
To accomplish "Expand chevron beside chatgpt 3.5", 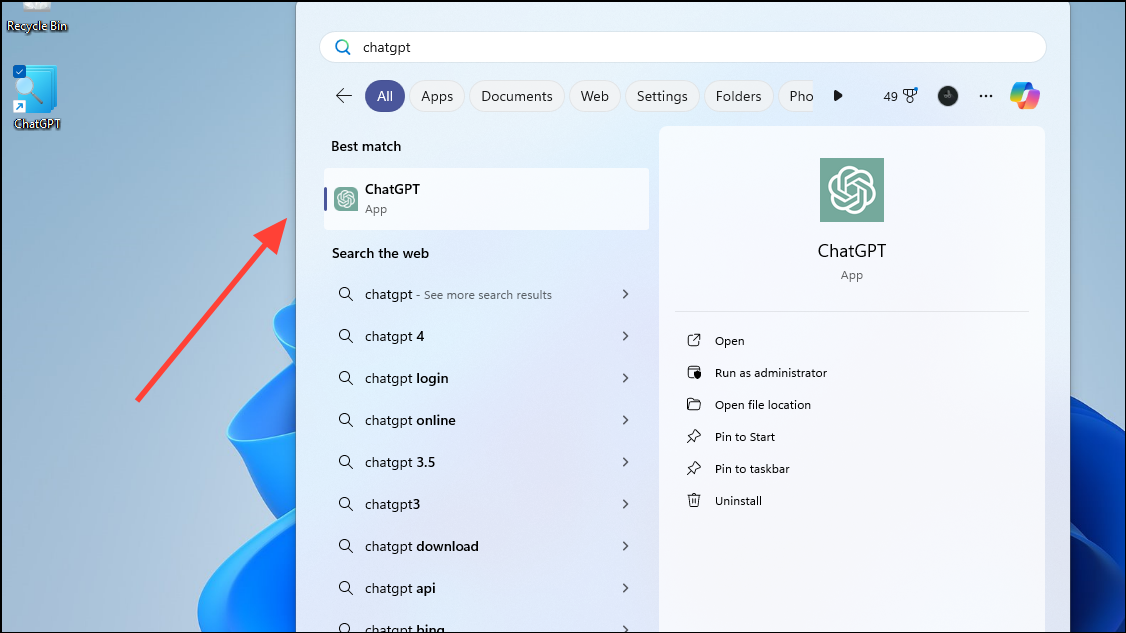I will click(x=625, y=462).
